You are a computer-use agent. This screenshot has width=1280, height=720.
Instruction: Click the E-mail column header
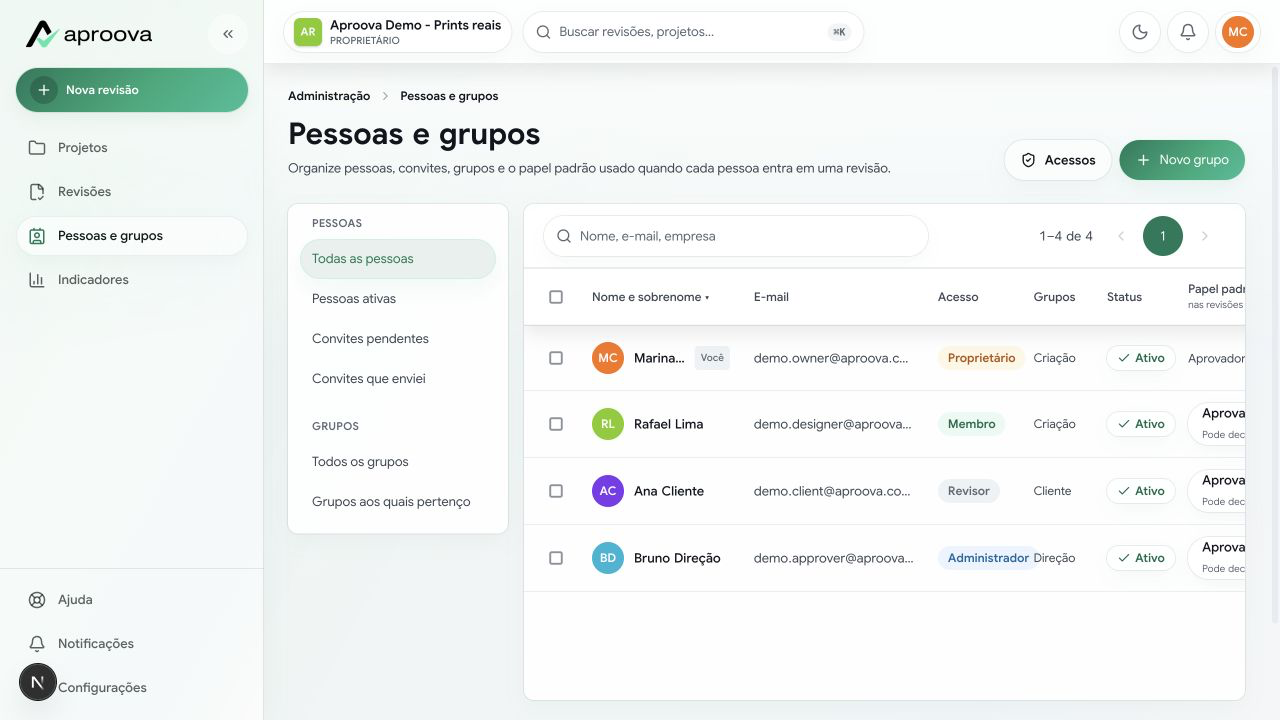click(x=771, y=297)
